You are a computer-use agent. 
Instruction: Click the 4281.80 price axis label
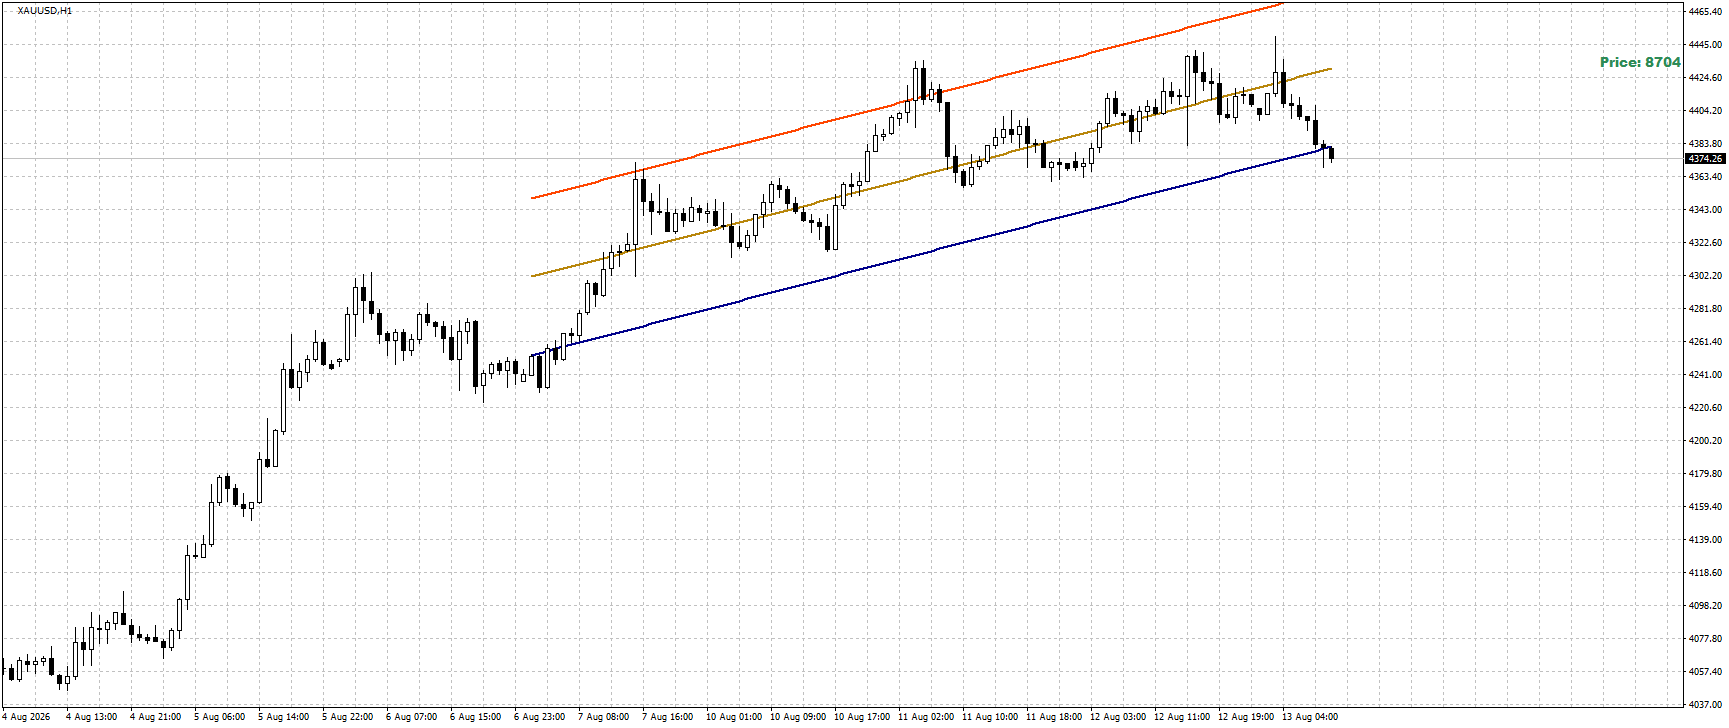(1705, 309)
